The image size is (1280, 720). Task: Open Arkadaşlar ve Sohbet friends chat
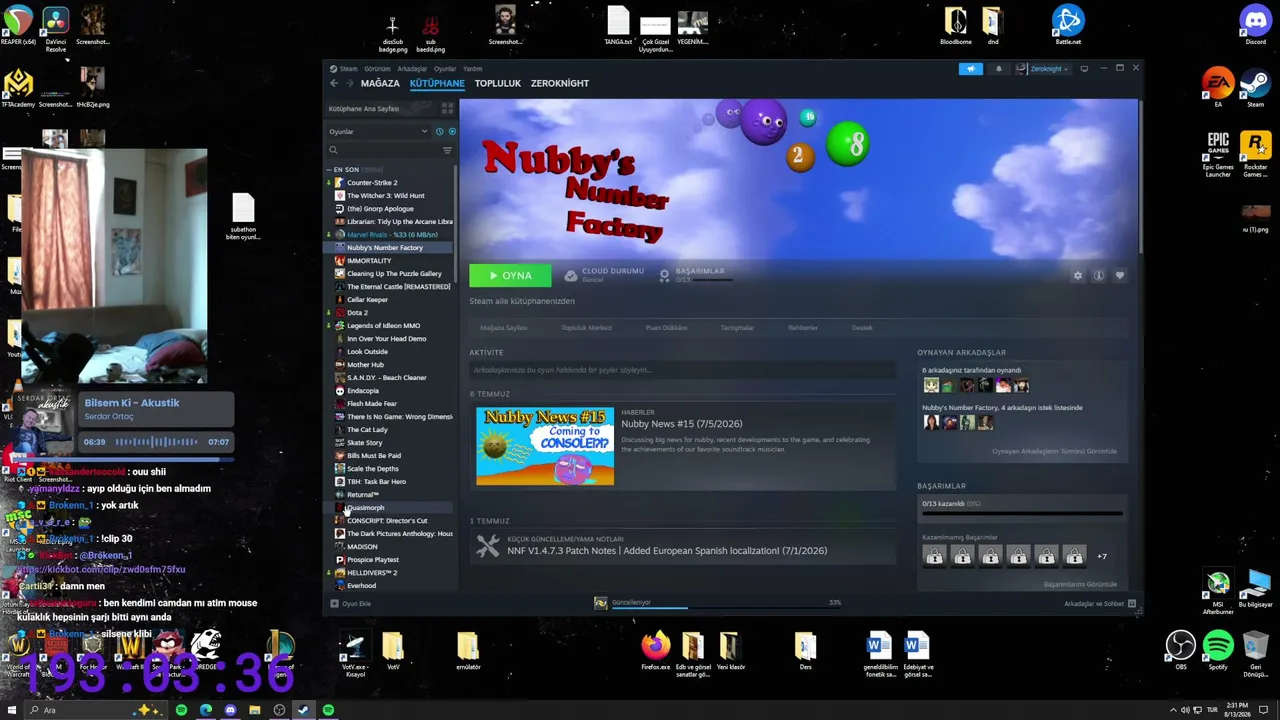1100,604
